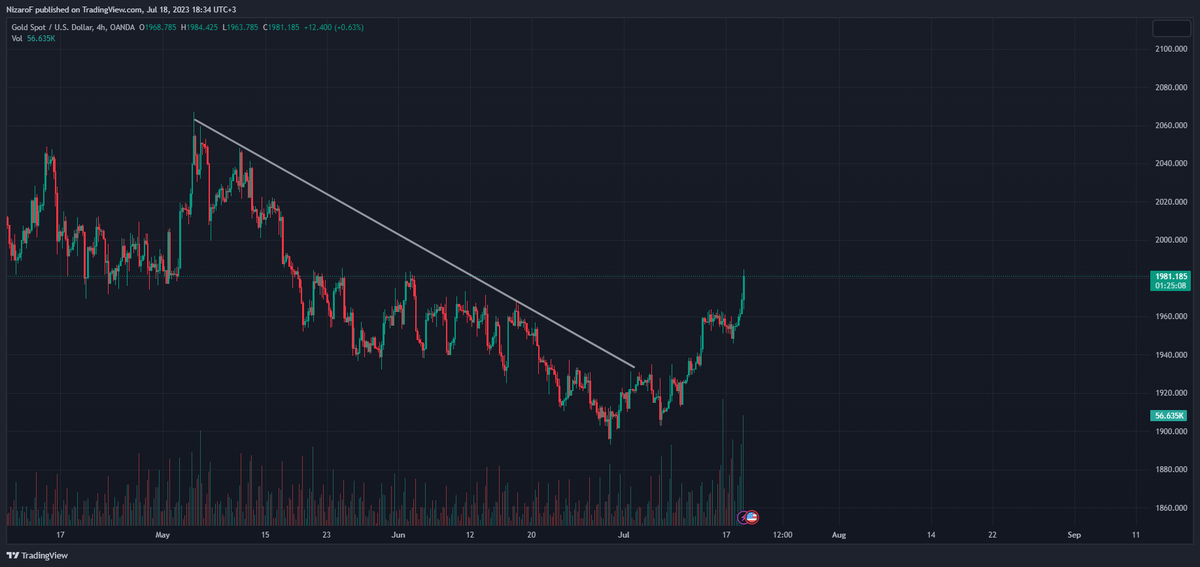Click the 1900.000 price axis label
Screen dimensions: 1200x567
point(1170,432)
